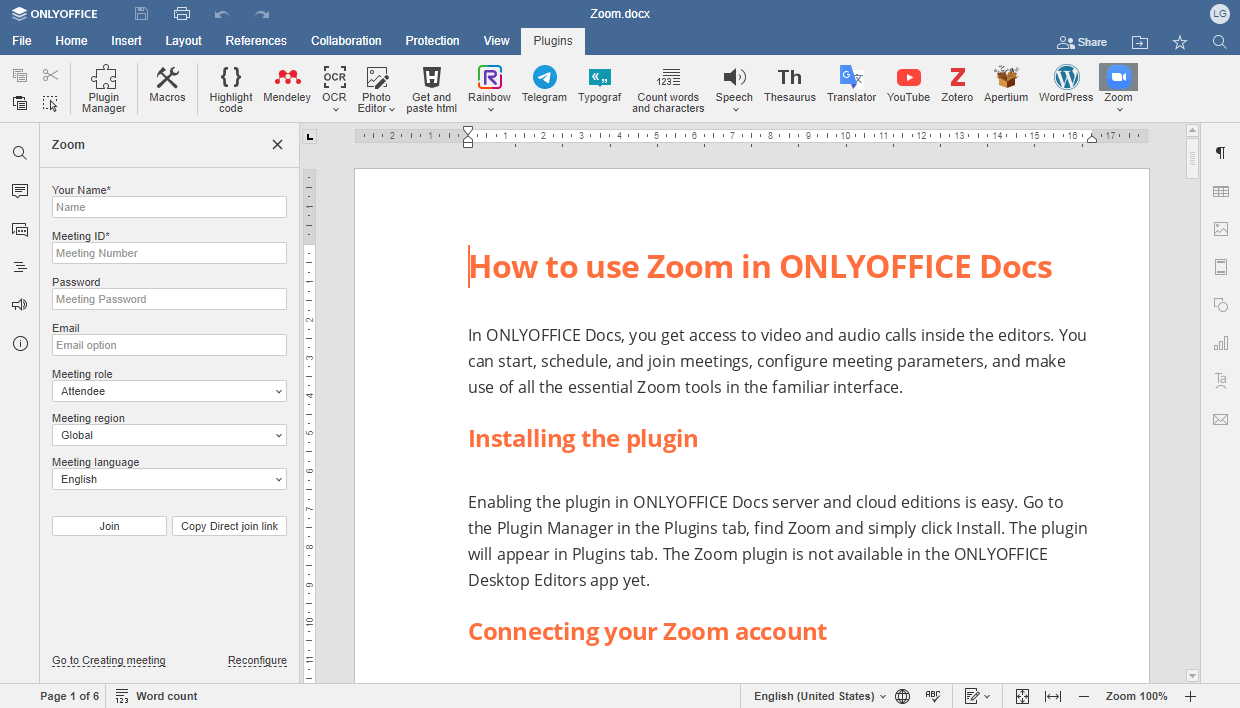This screenshot has width=1240, height=708.
Task: Change document language English (United States)
Action: 820,696
